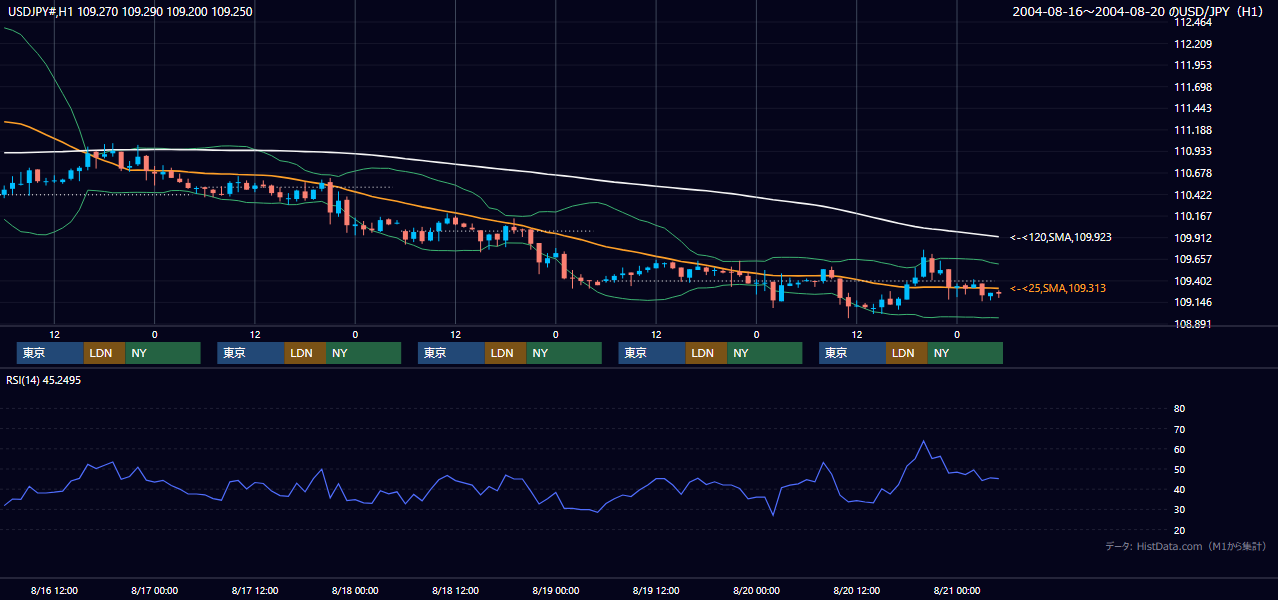This screenshot has width=1278, height=600.
Task: Select the NY session block above 8/21 00:00
Action: (965, 353)
